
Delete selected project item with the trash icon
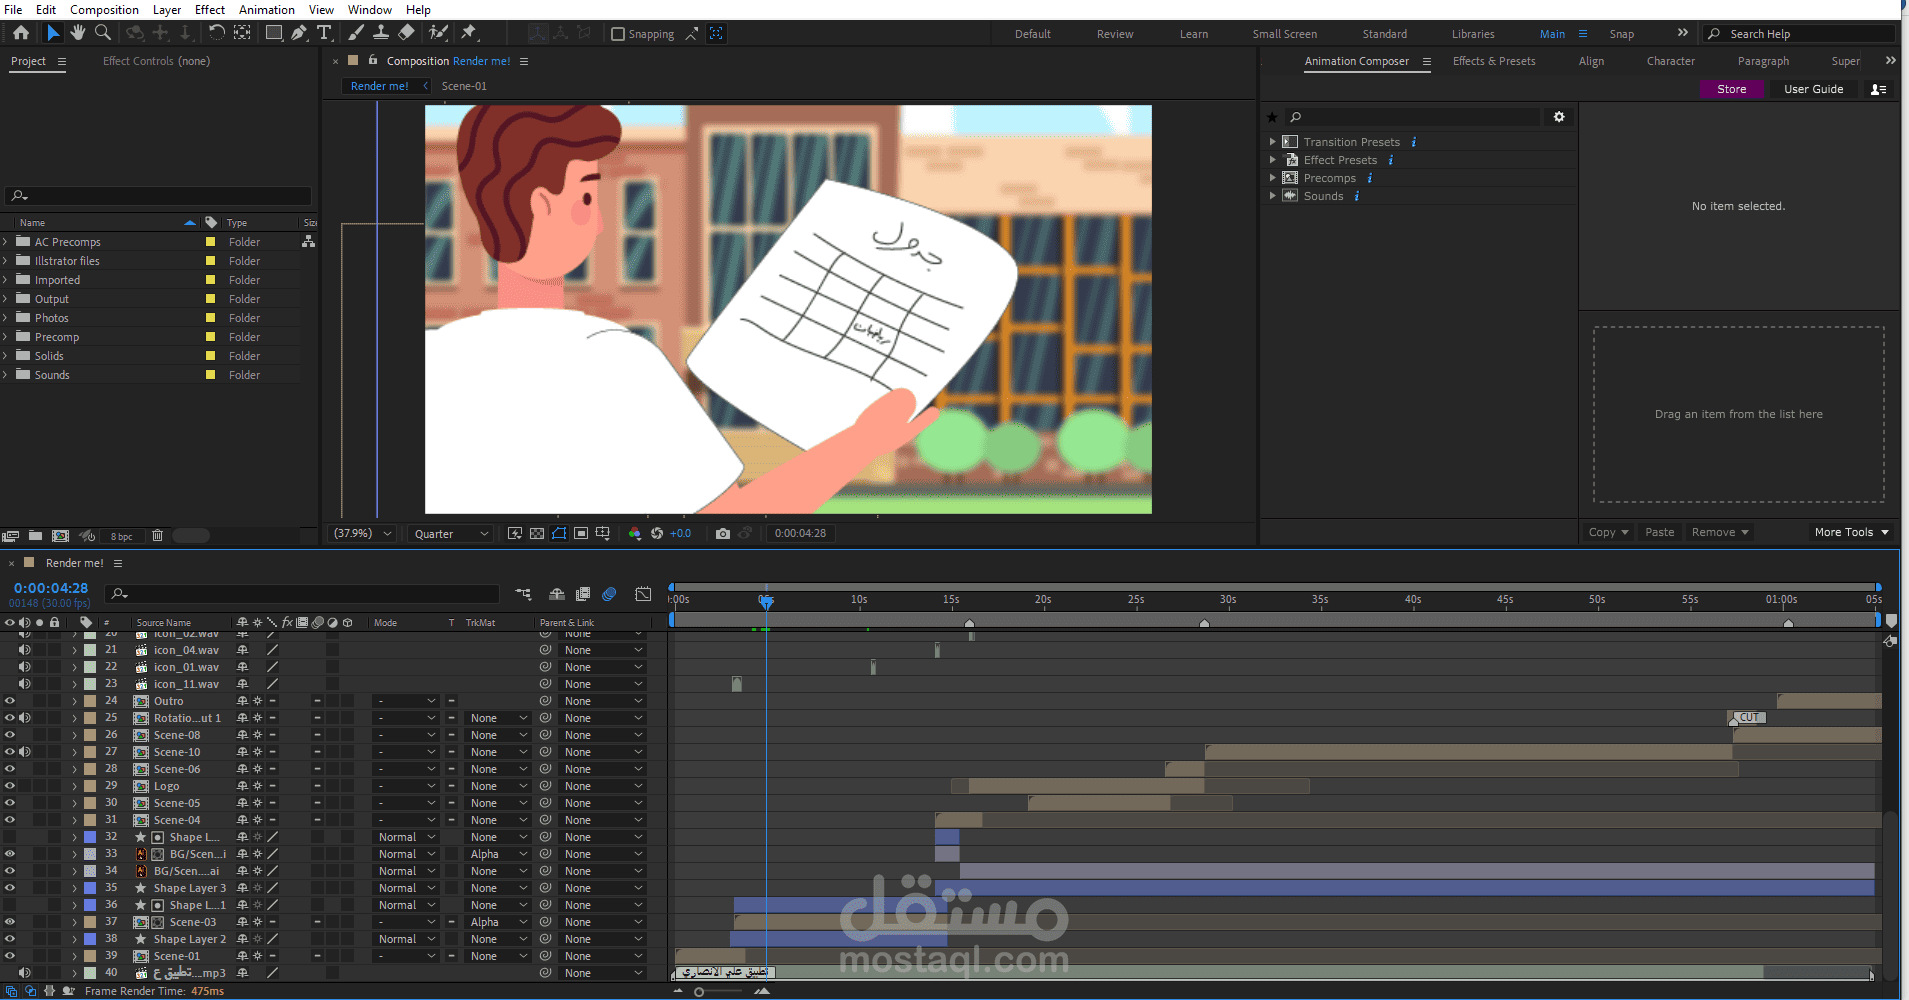coord(157,536)
